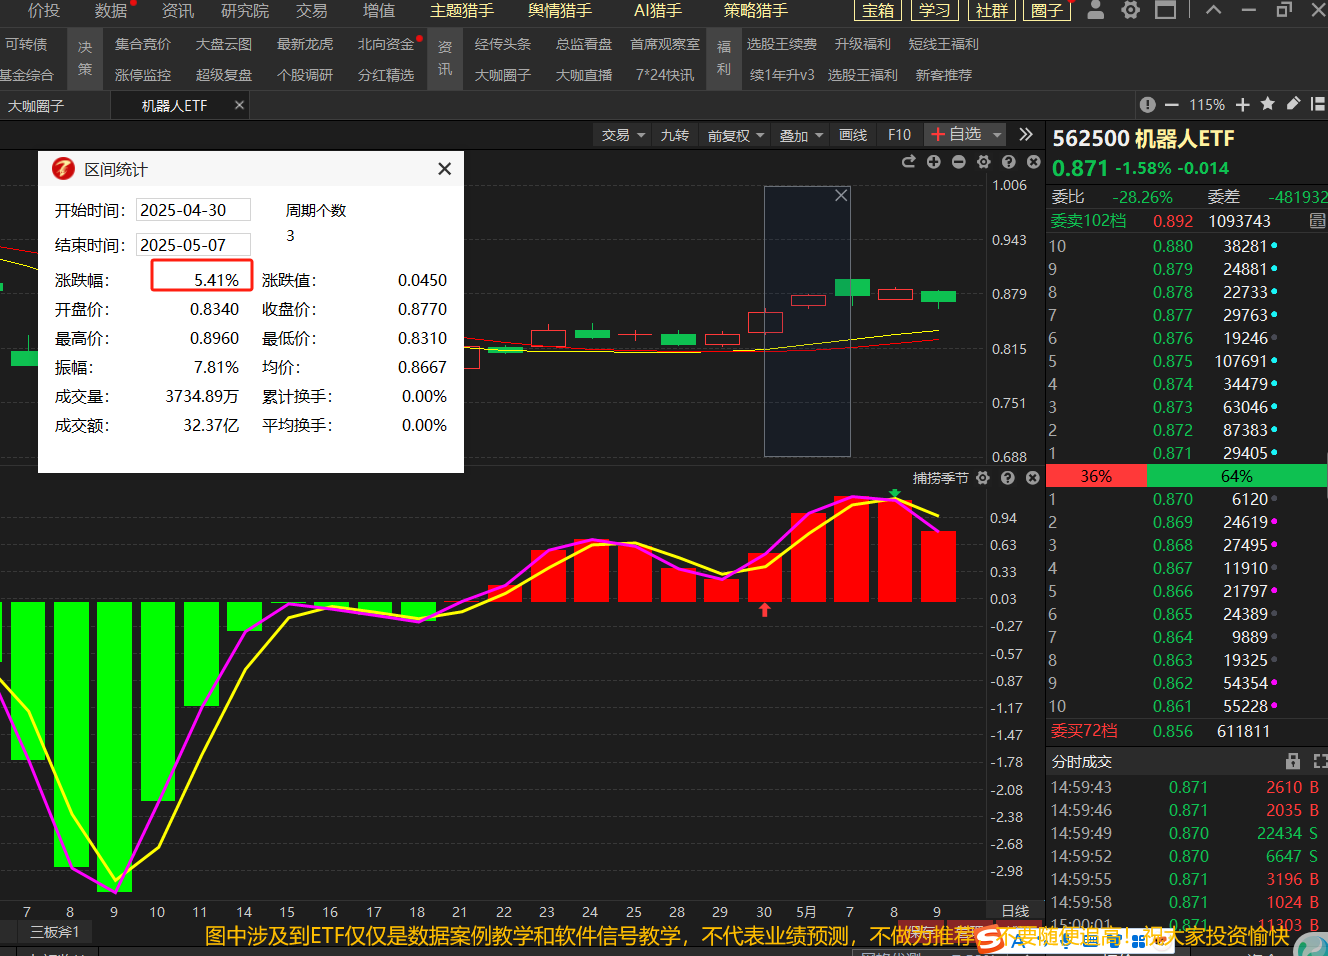Decrease zoom with the minus icon
The height and width of the screenshot is (956, 1328).
(x=1171, y=105)
